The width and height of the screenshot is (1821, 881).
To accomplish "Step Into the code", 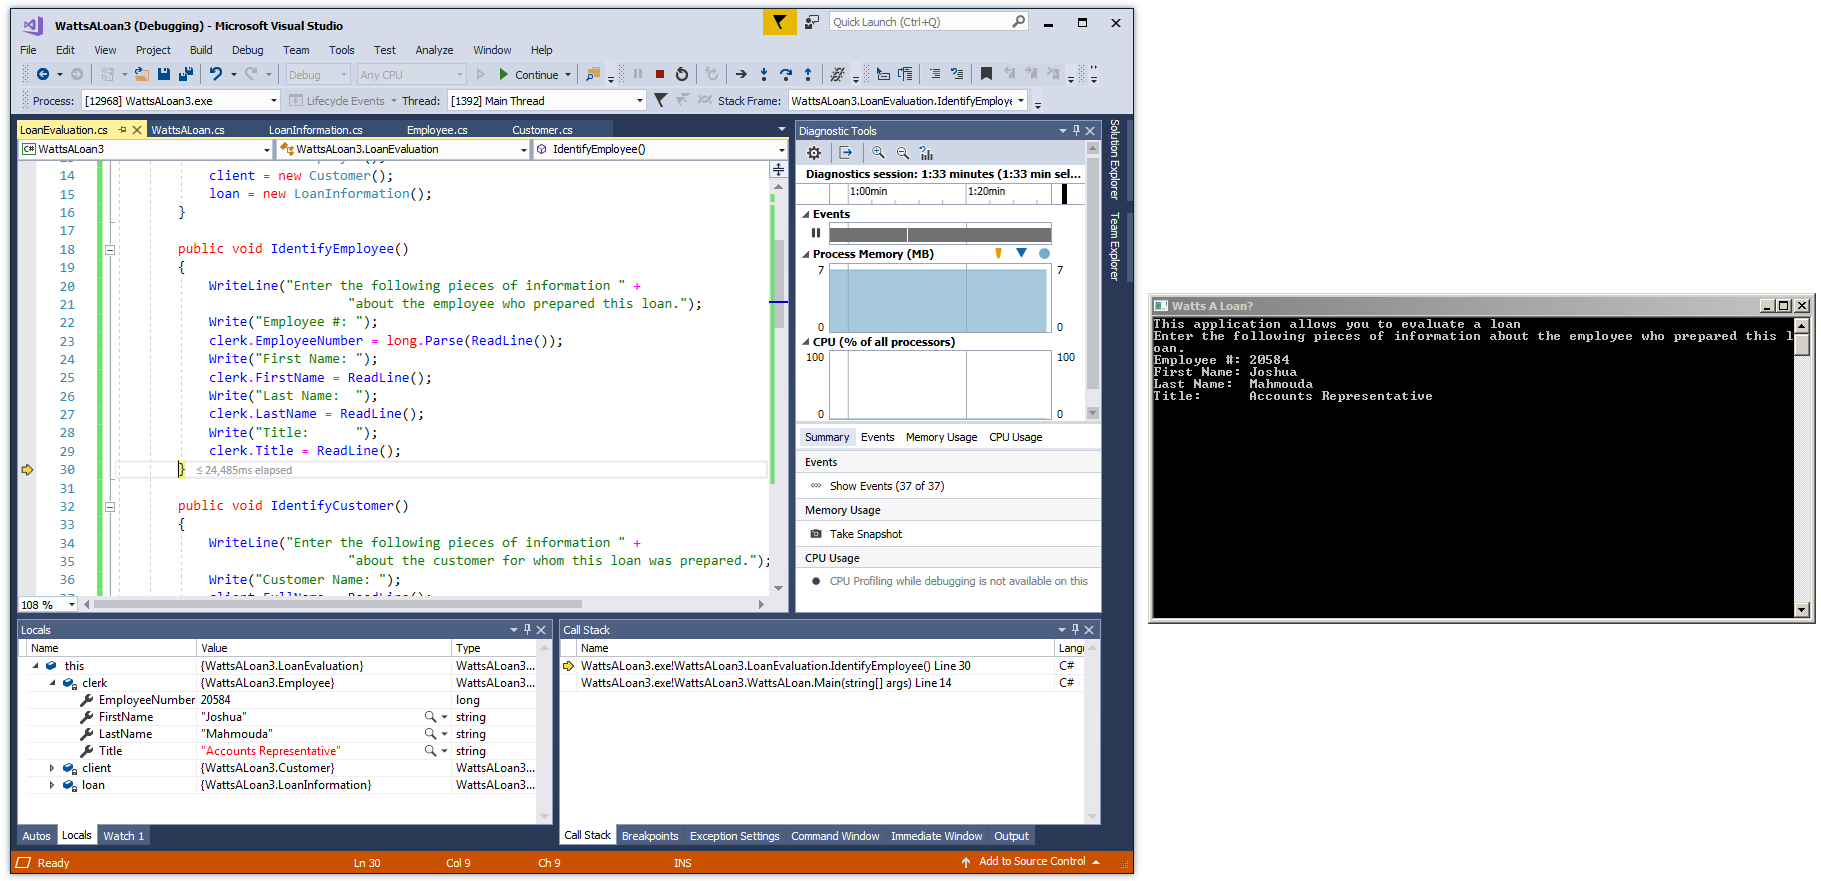I will 764,74.
